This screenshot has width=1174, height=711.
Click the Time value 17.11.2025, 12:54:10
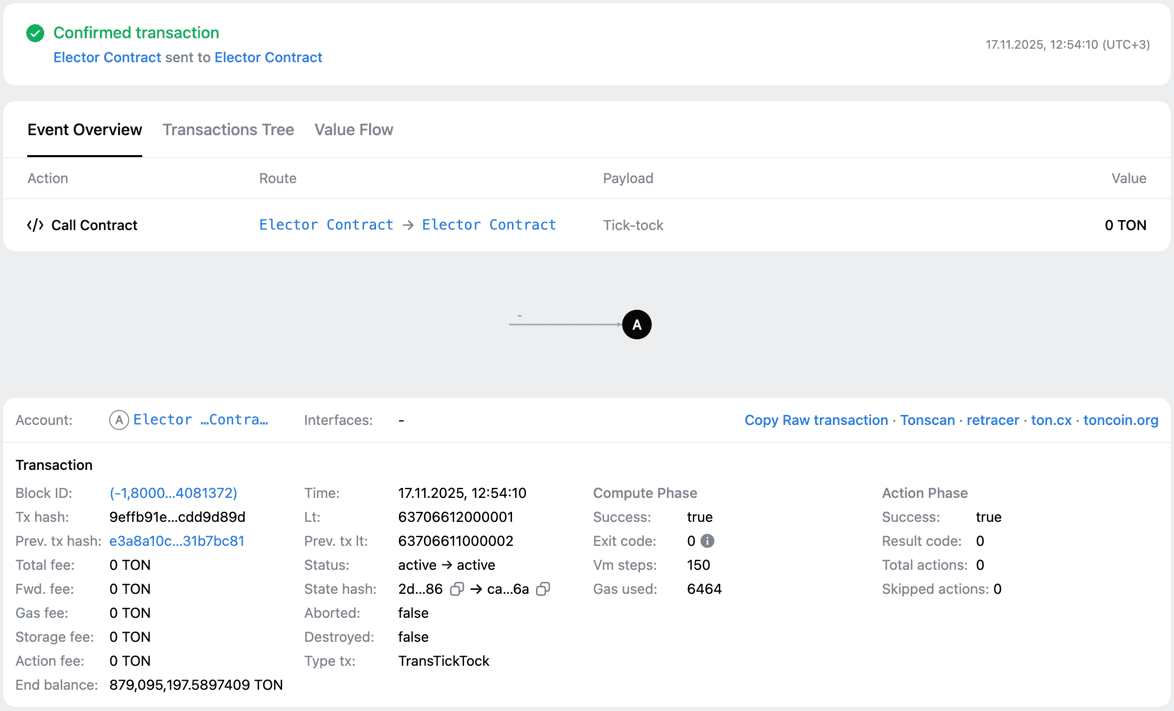pos(463,493)
